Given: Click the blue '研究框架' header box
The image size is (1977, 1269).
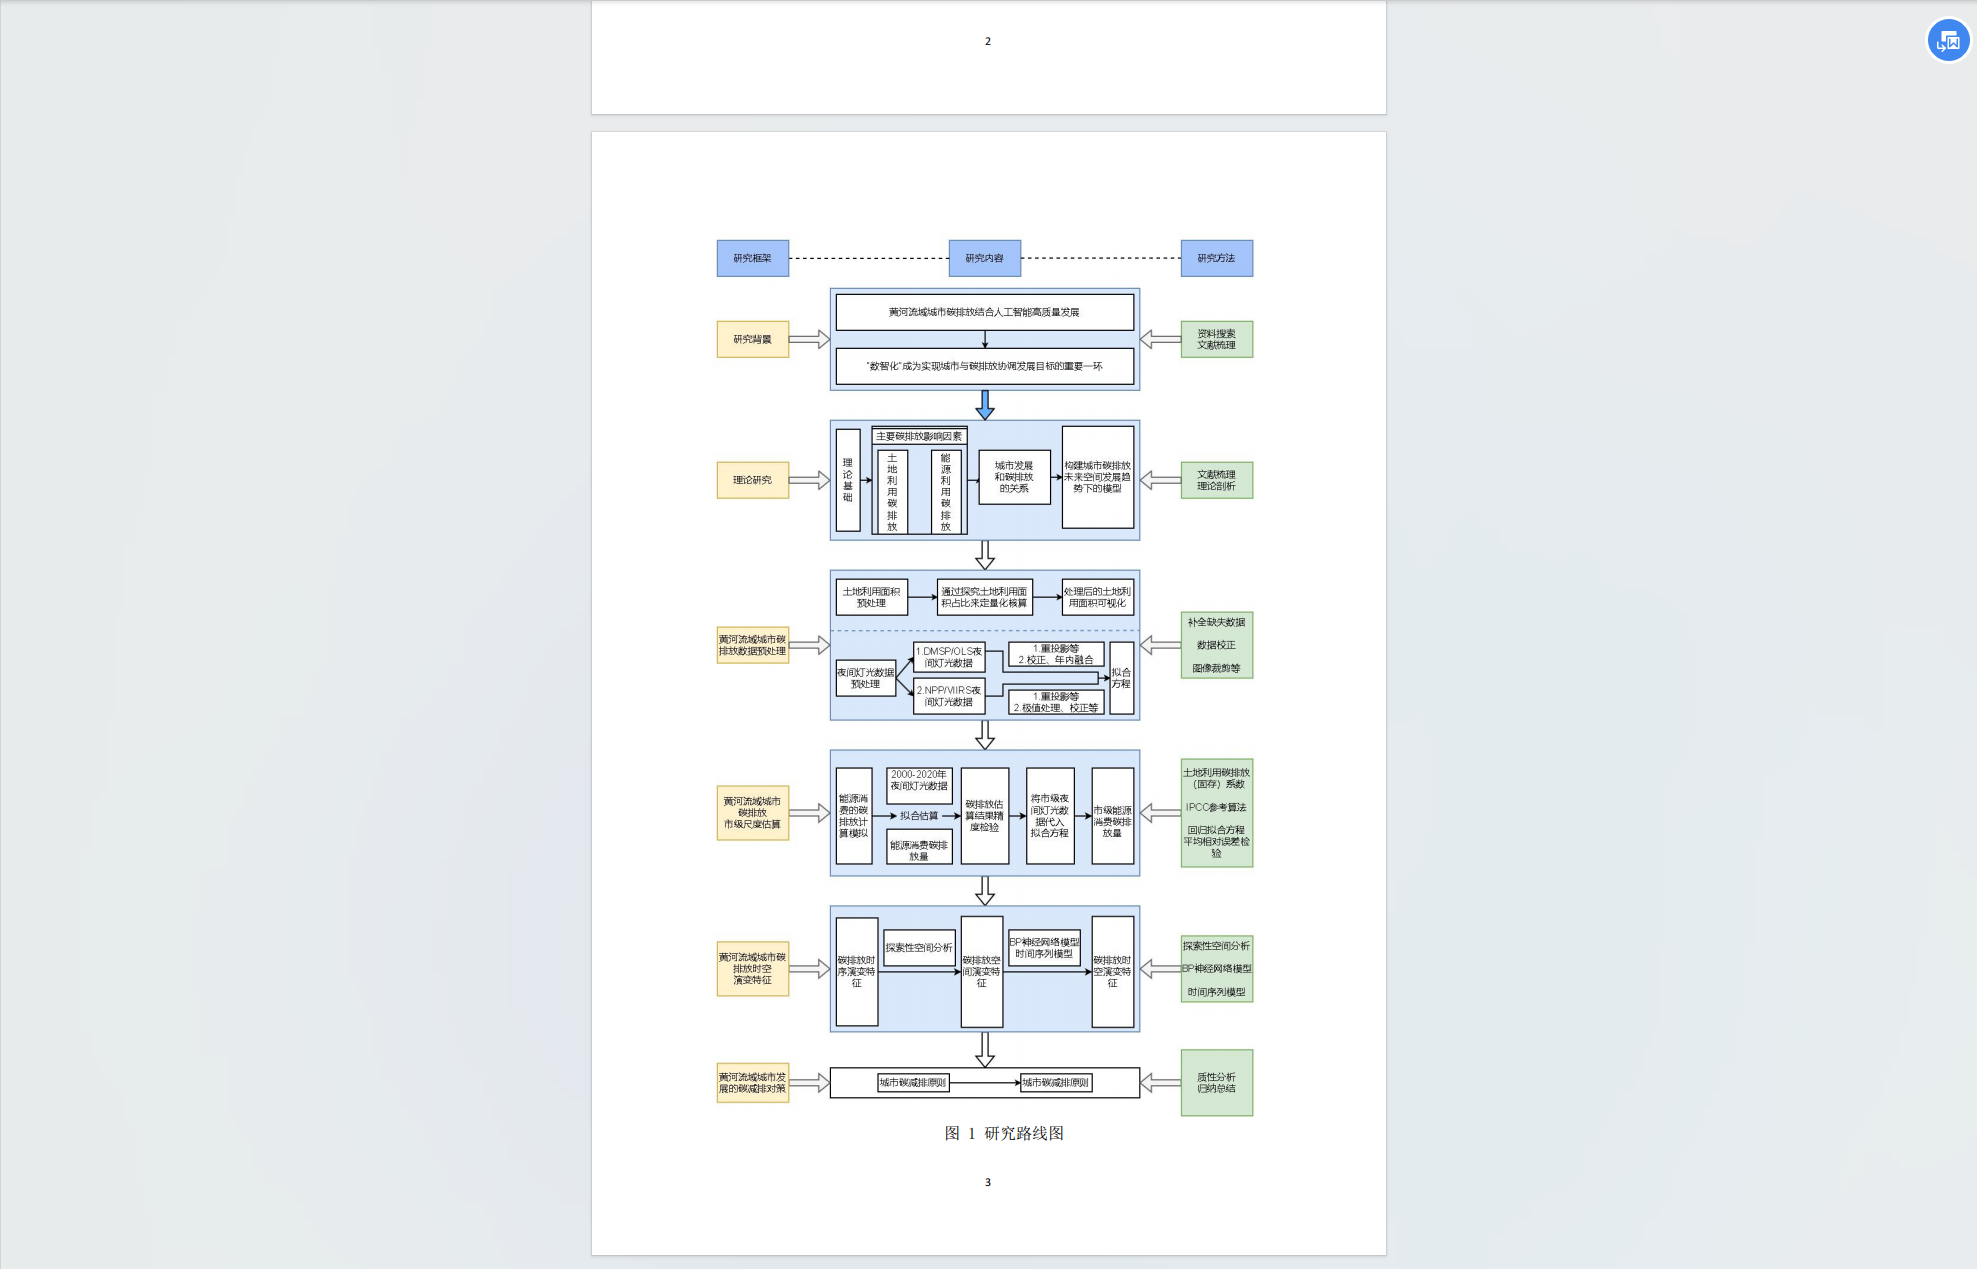Looking at the screenshot, I should [753, 258].
